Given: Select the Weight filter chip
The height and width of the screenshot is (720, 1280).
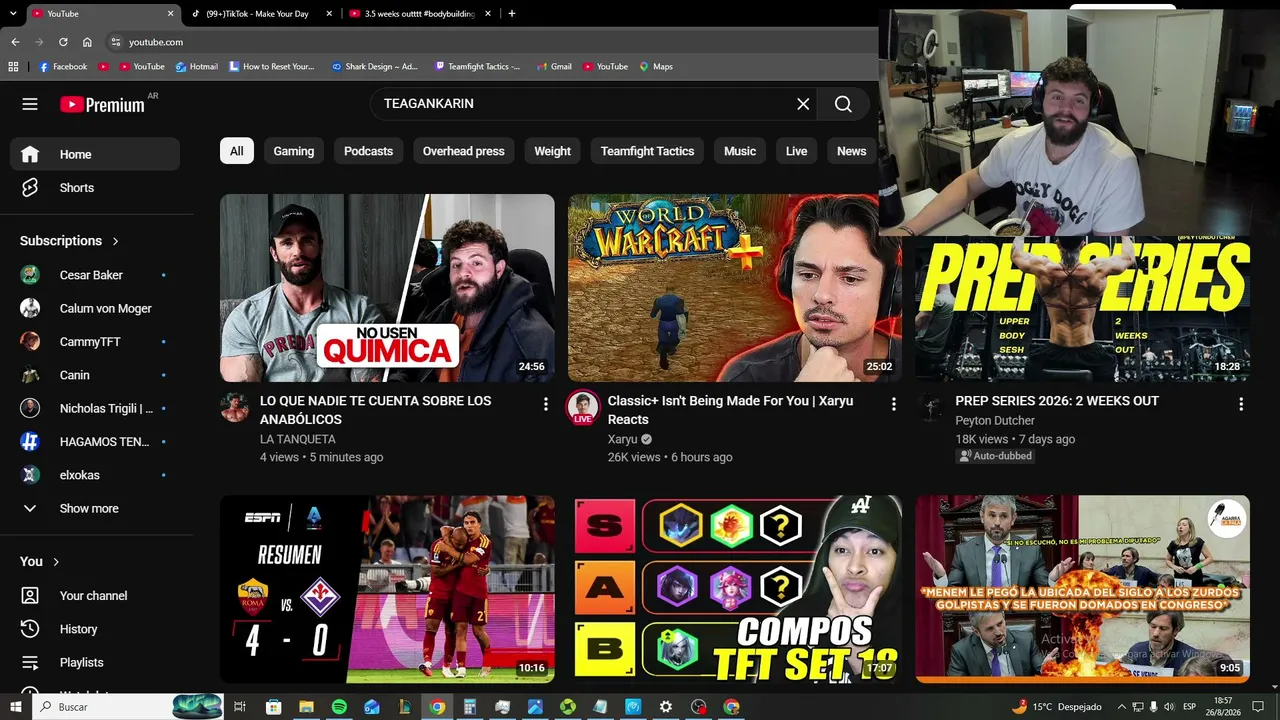Looking at the screenshot, I should pyautogui.click(x=552, y=151).
